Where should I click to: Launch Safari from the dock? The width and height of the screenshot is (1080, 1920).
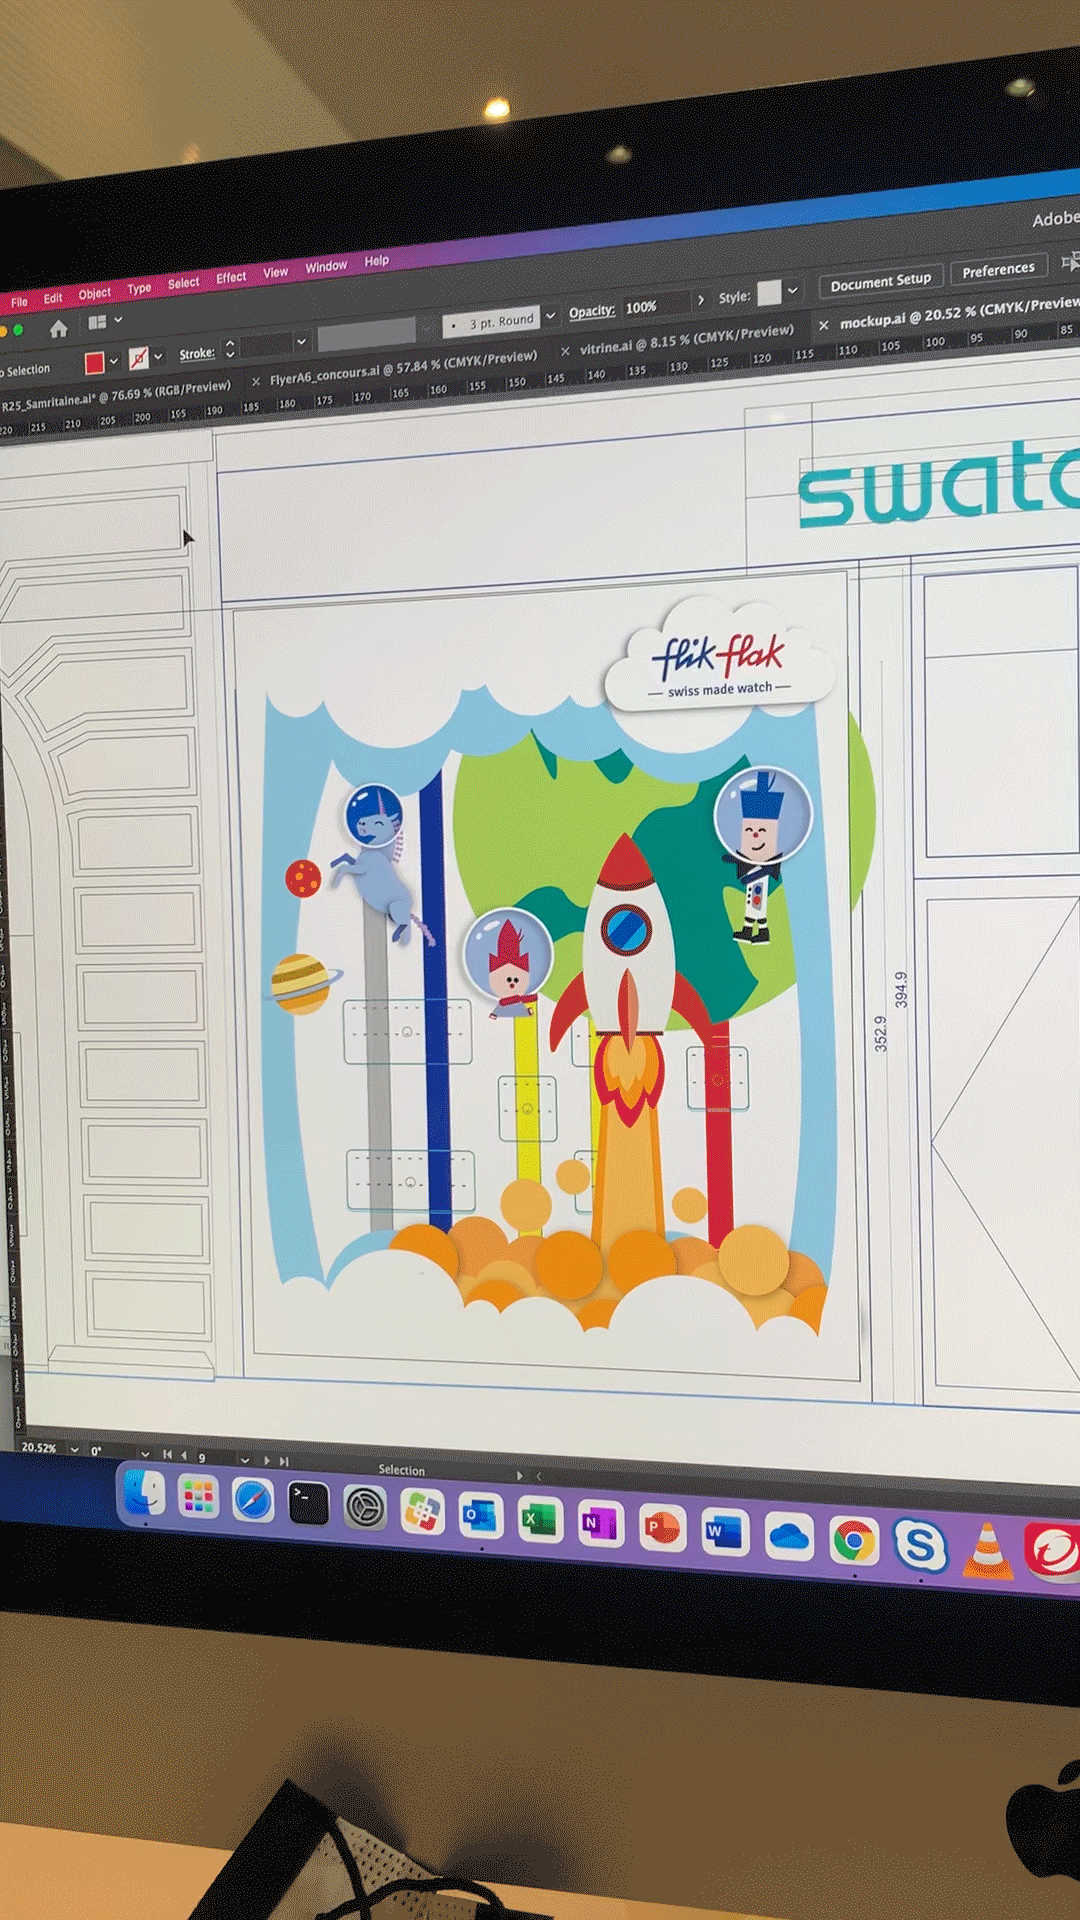(253, 1501)
